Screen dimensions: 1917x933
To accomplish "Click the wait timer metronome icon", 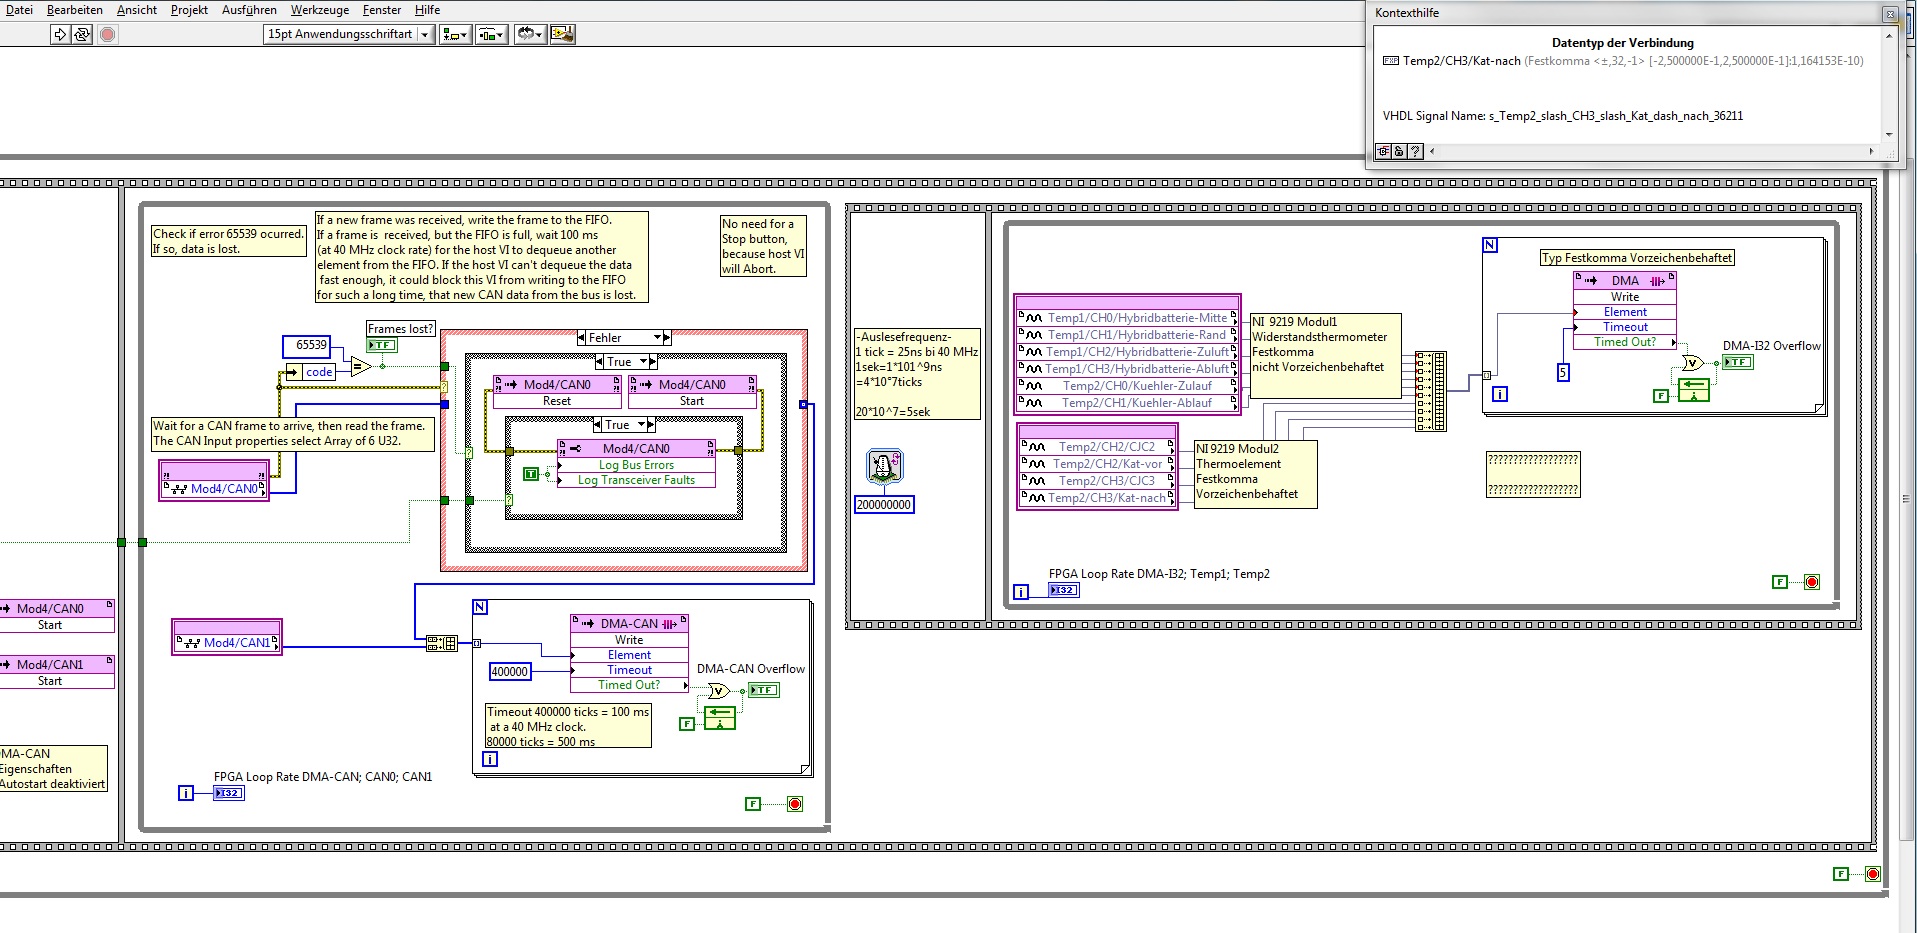I will 884,466.
